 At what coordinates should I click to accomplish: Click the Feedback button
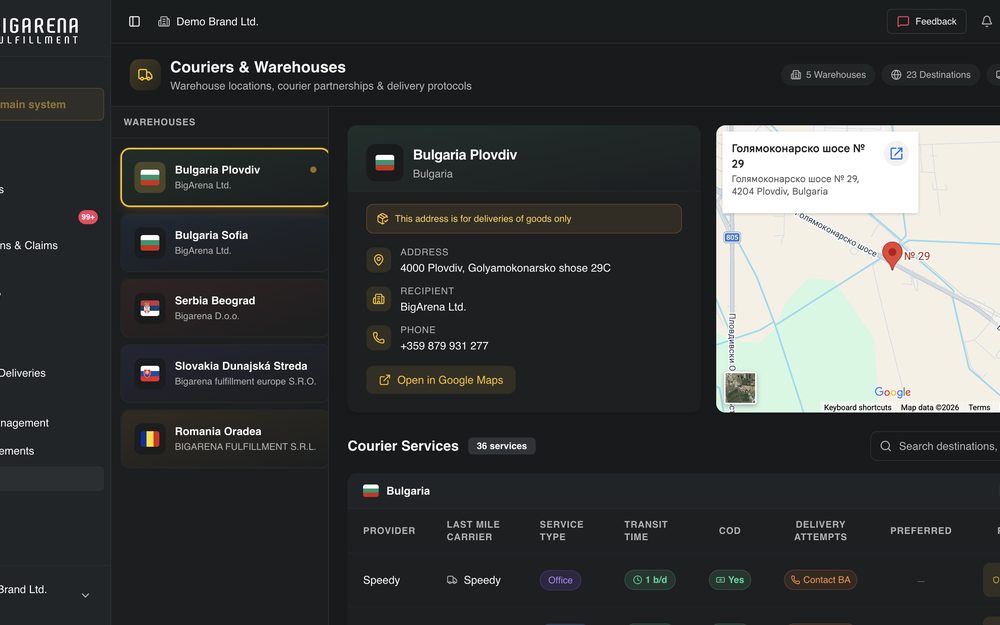point(927,22)
